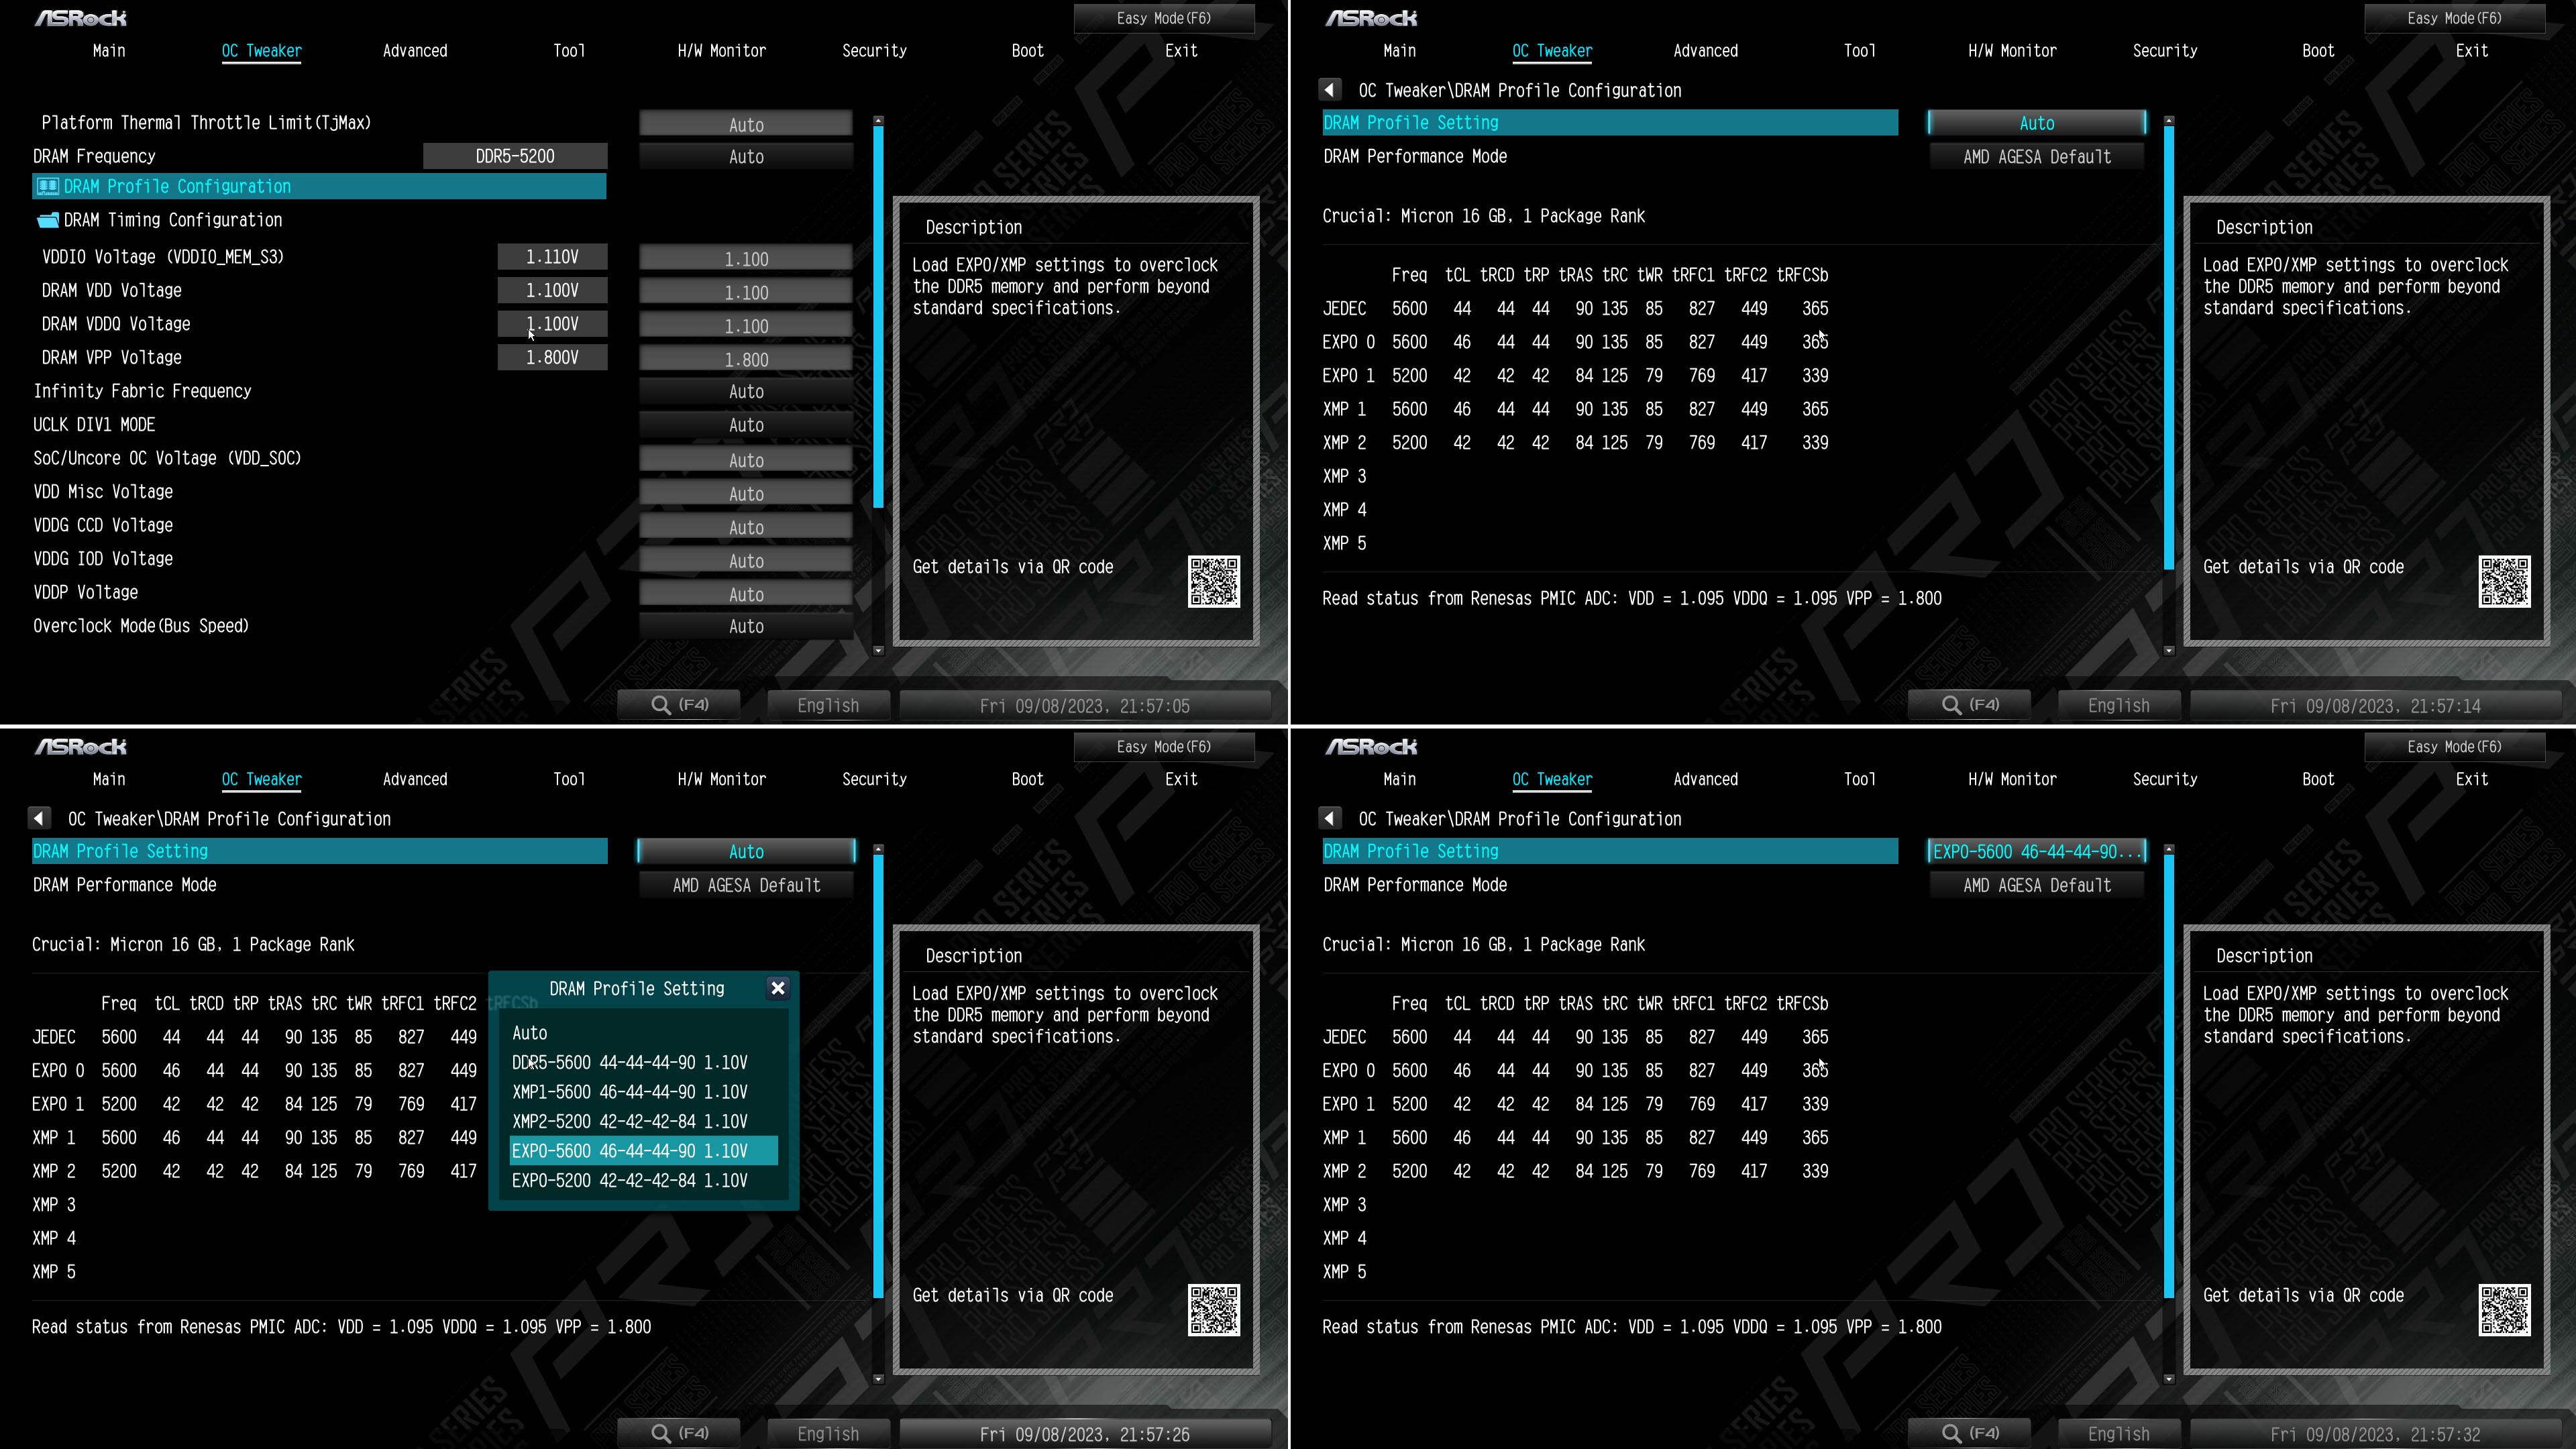Viewport: 2576px width, 1449px height.
Task: Pick the DDR5-5600 44-44-44-90 option in the list
Action: pos(630,1062)
